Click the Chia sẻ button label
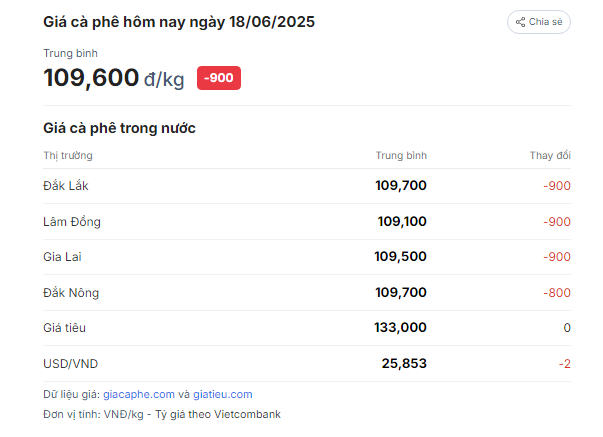The image size is (603, 437). 545,22
